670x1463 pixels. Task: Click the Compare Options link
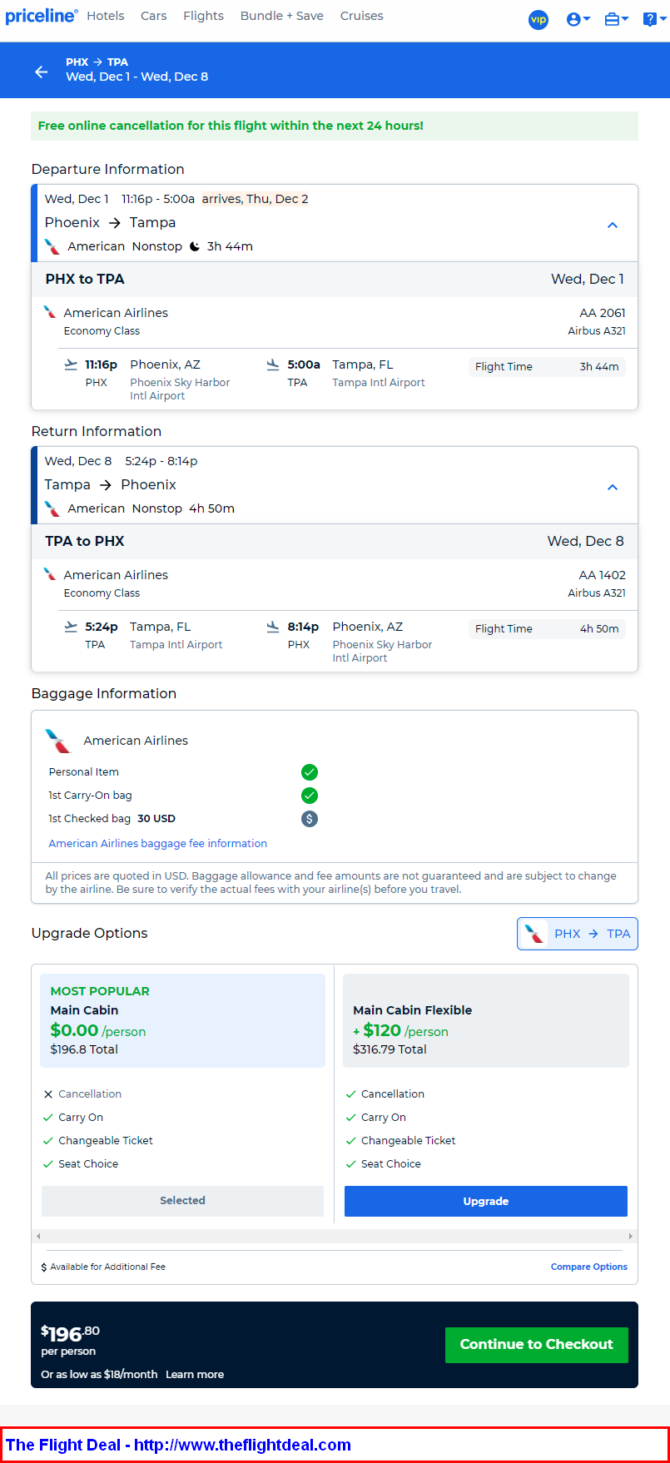589,1267
